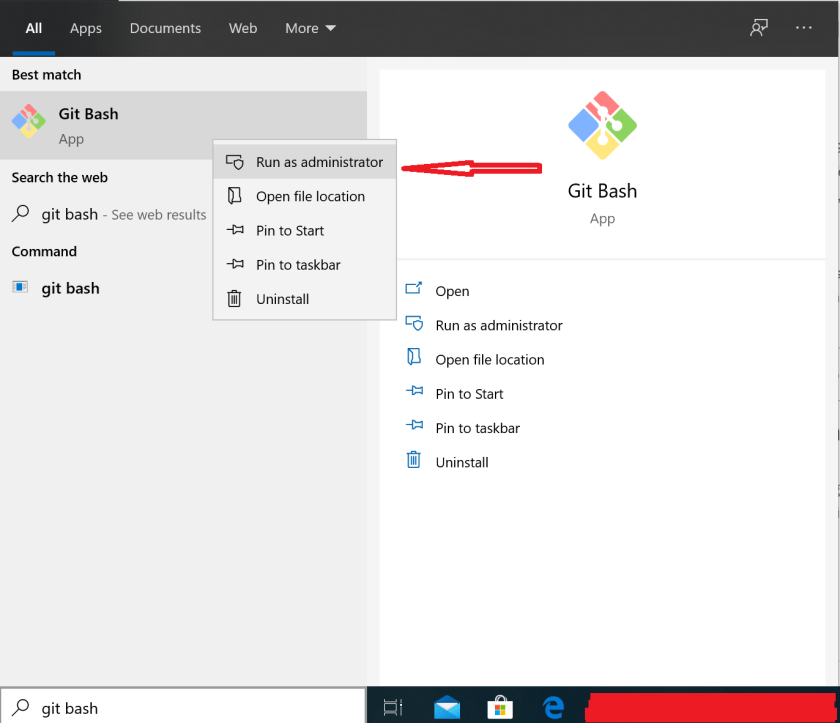Open the Mail app from taskbar
Viewport: 840px width, 723px height.
447,707
